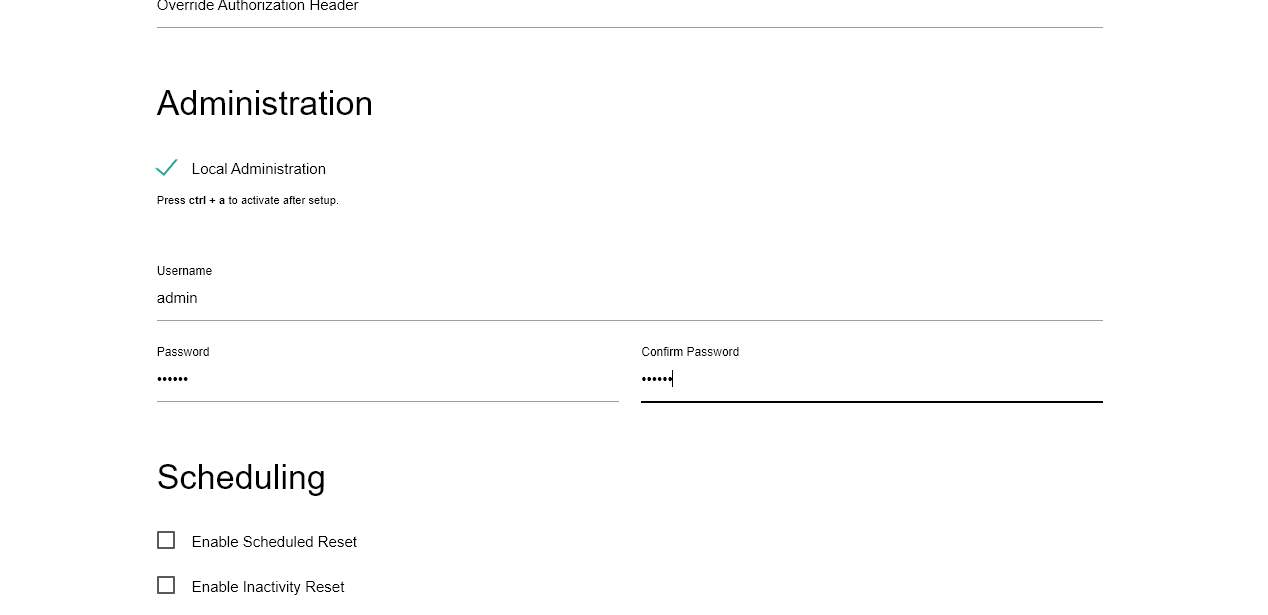Viewport: 1268px width, 615px height.
Task: Focus the Username input field
Action: coord(629,298)
